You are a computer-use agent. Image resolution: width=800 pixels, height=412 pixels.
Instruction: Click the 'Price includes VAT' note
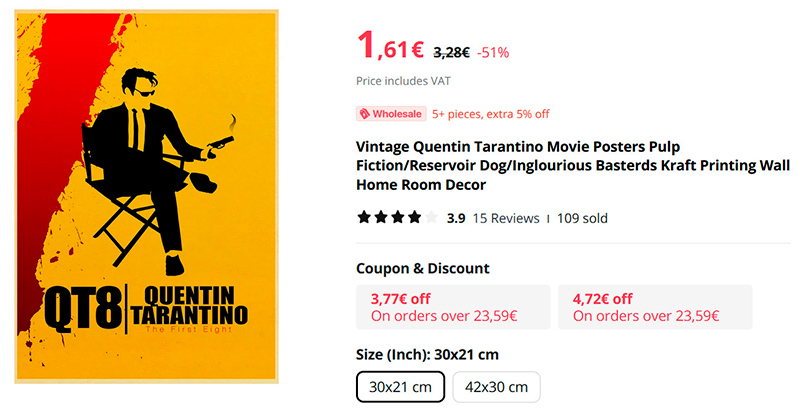click(x=402, y=82)
